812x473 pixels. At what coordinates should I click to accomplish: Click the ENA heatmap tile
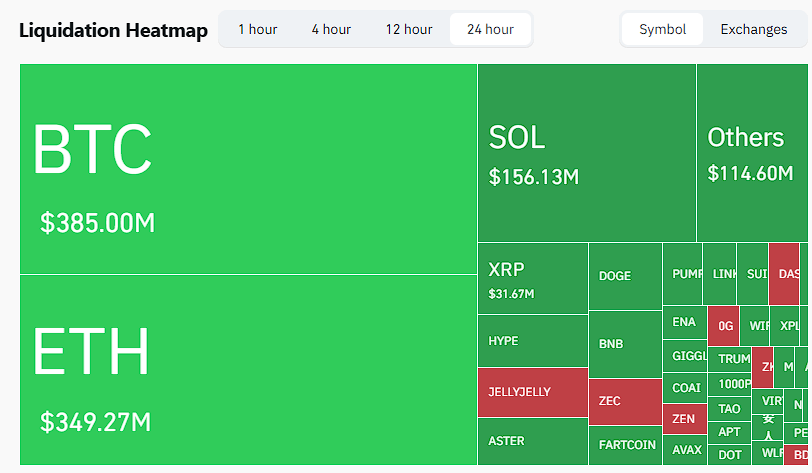click(684, 323)
